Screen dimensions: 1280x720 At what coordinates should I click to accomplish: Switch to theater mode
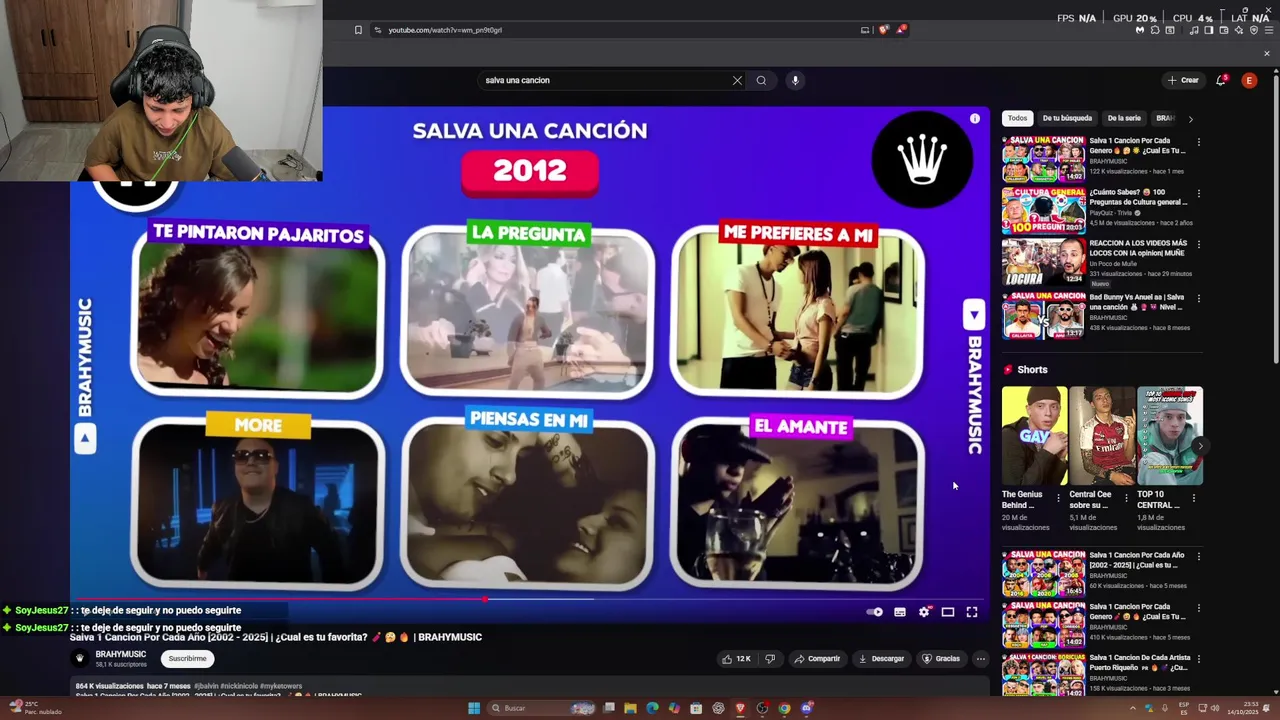click(948, 612)
